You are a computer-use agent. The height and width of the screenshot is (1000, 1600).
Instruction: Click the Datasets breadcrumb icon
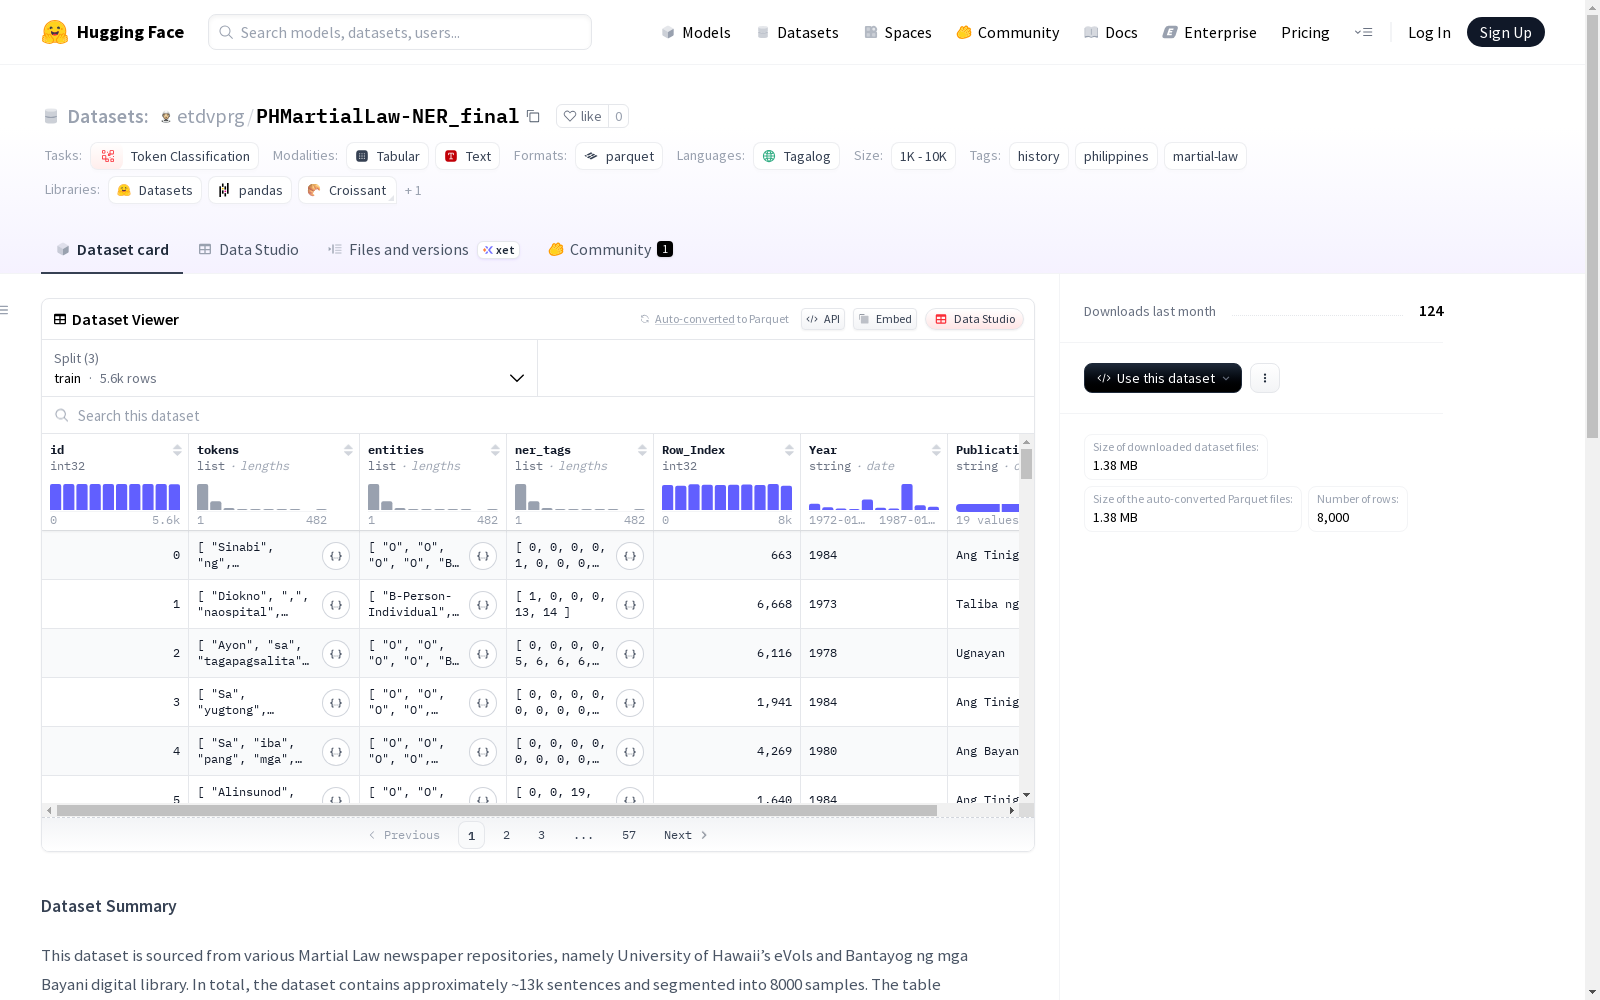pos(51,116)
